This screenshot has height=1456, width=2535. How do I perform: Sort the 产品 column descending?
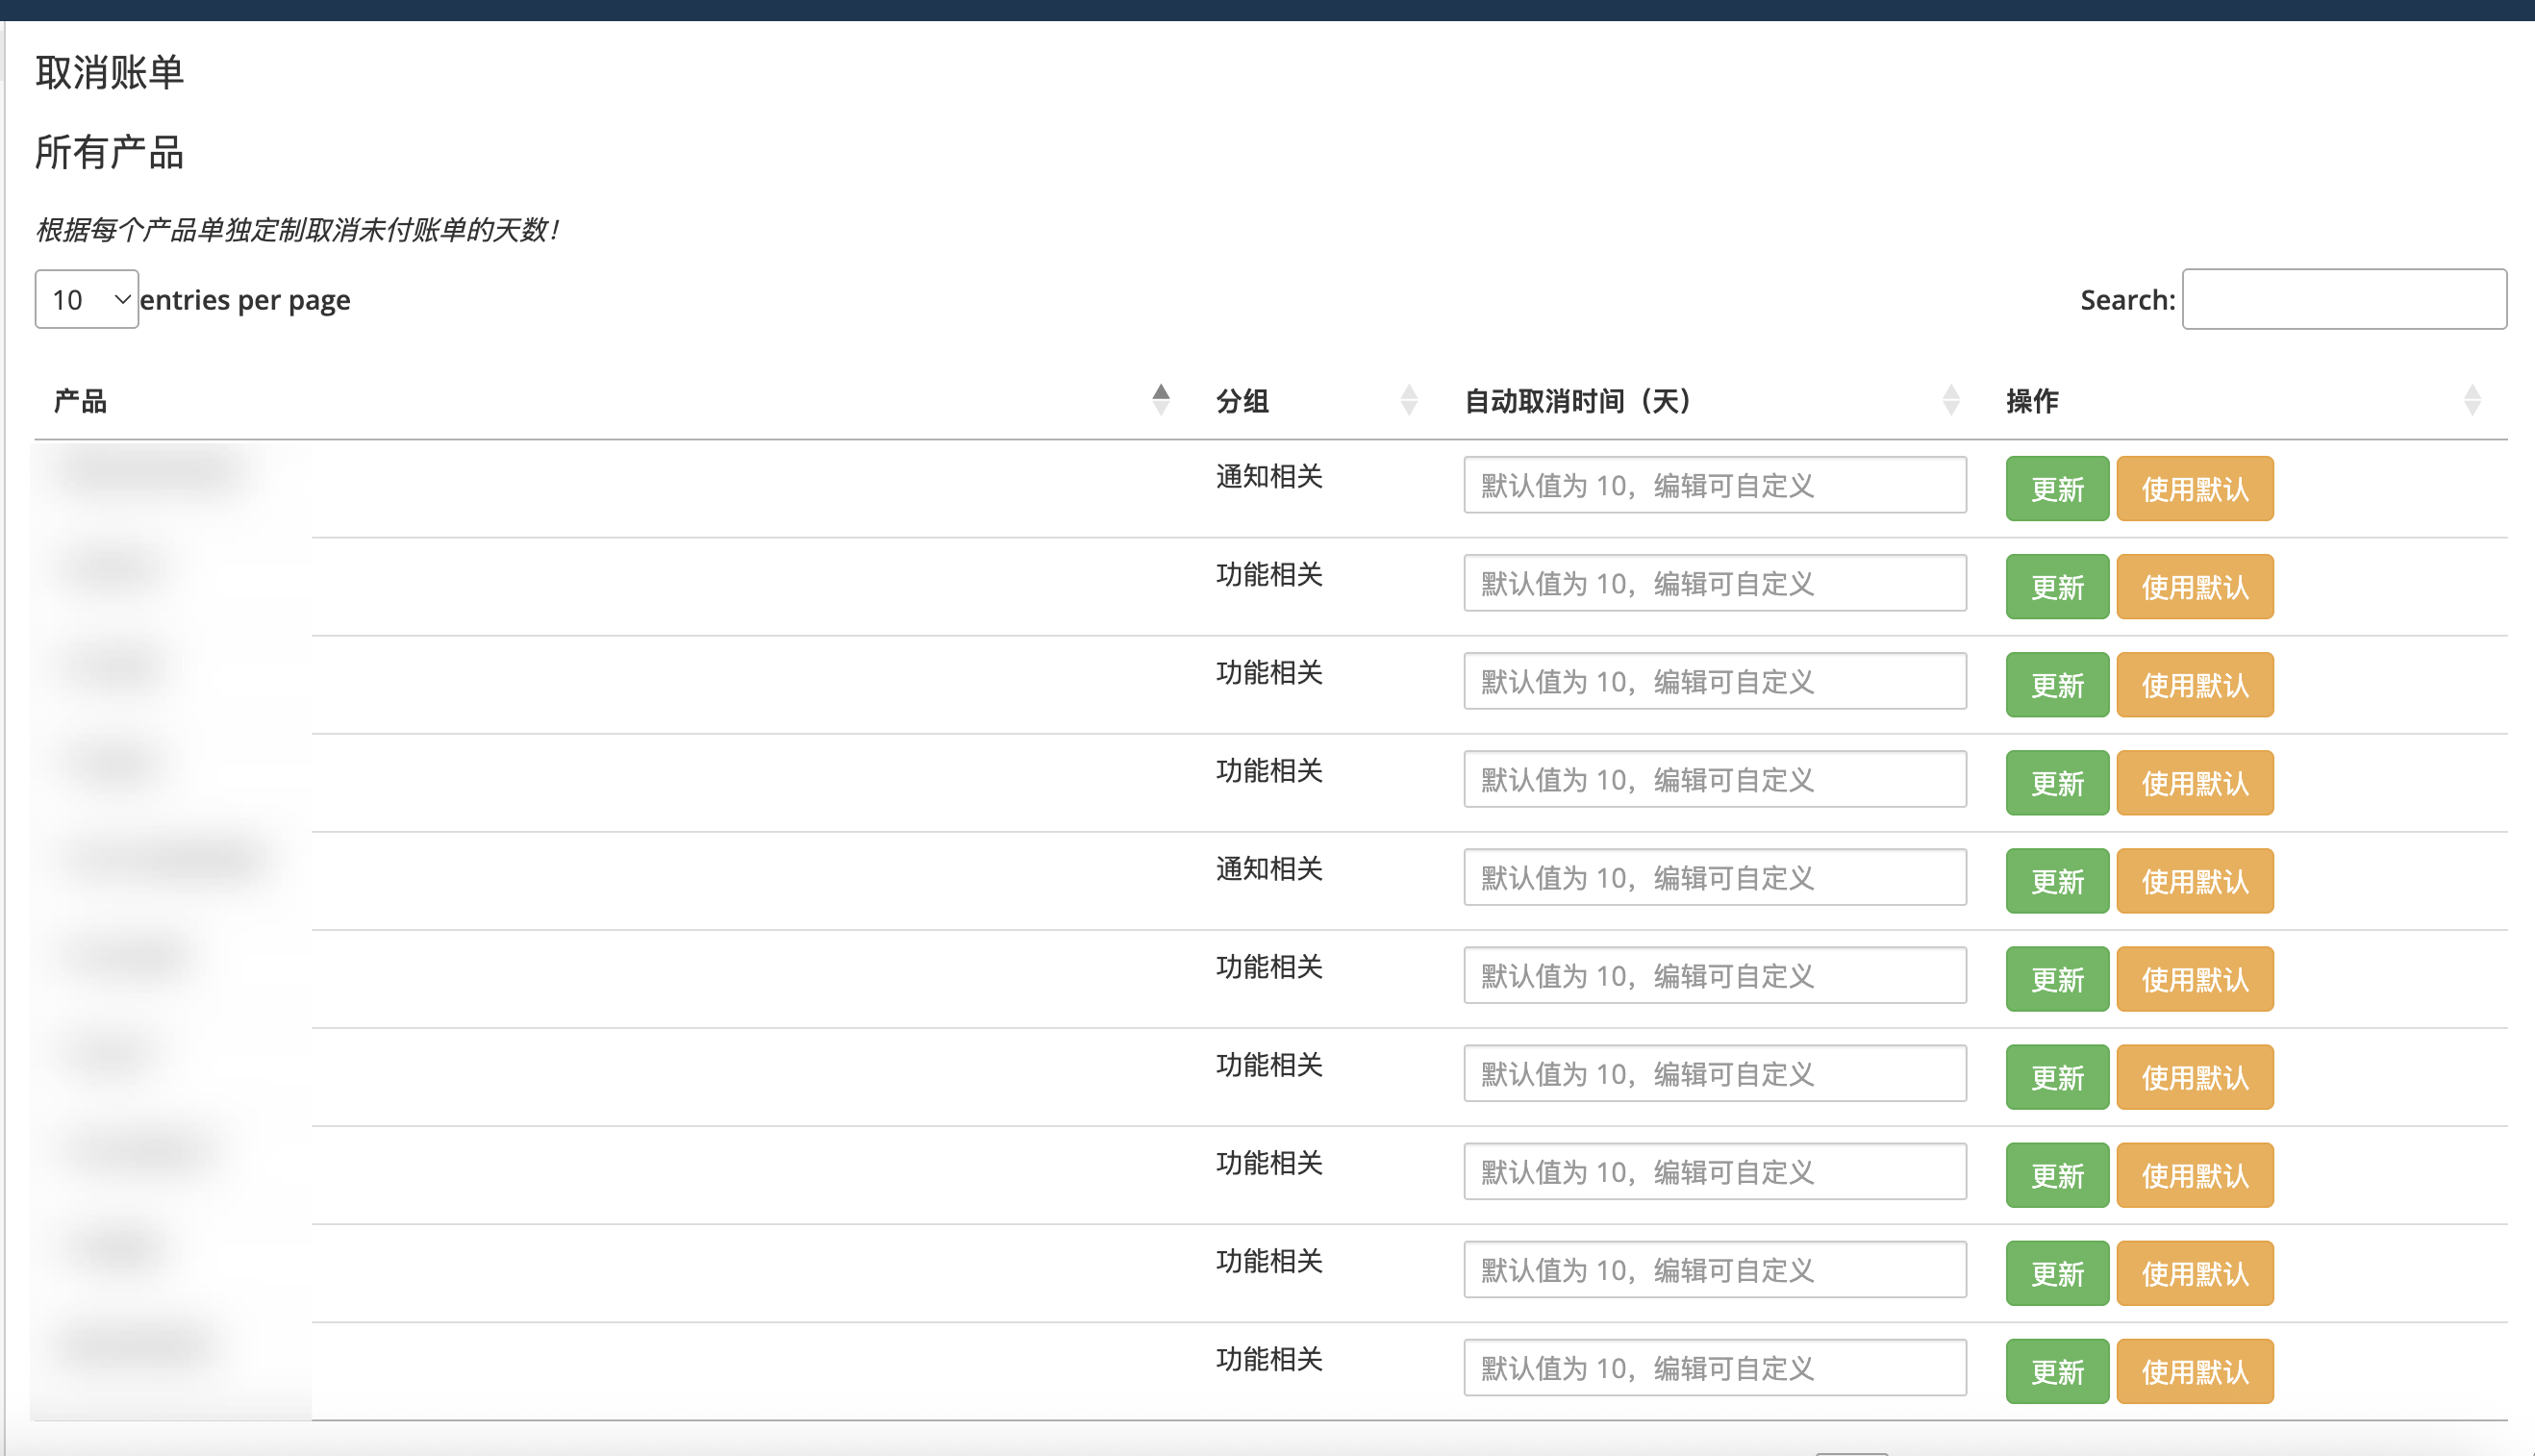(1160, 408)
